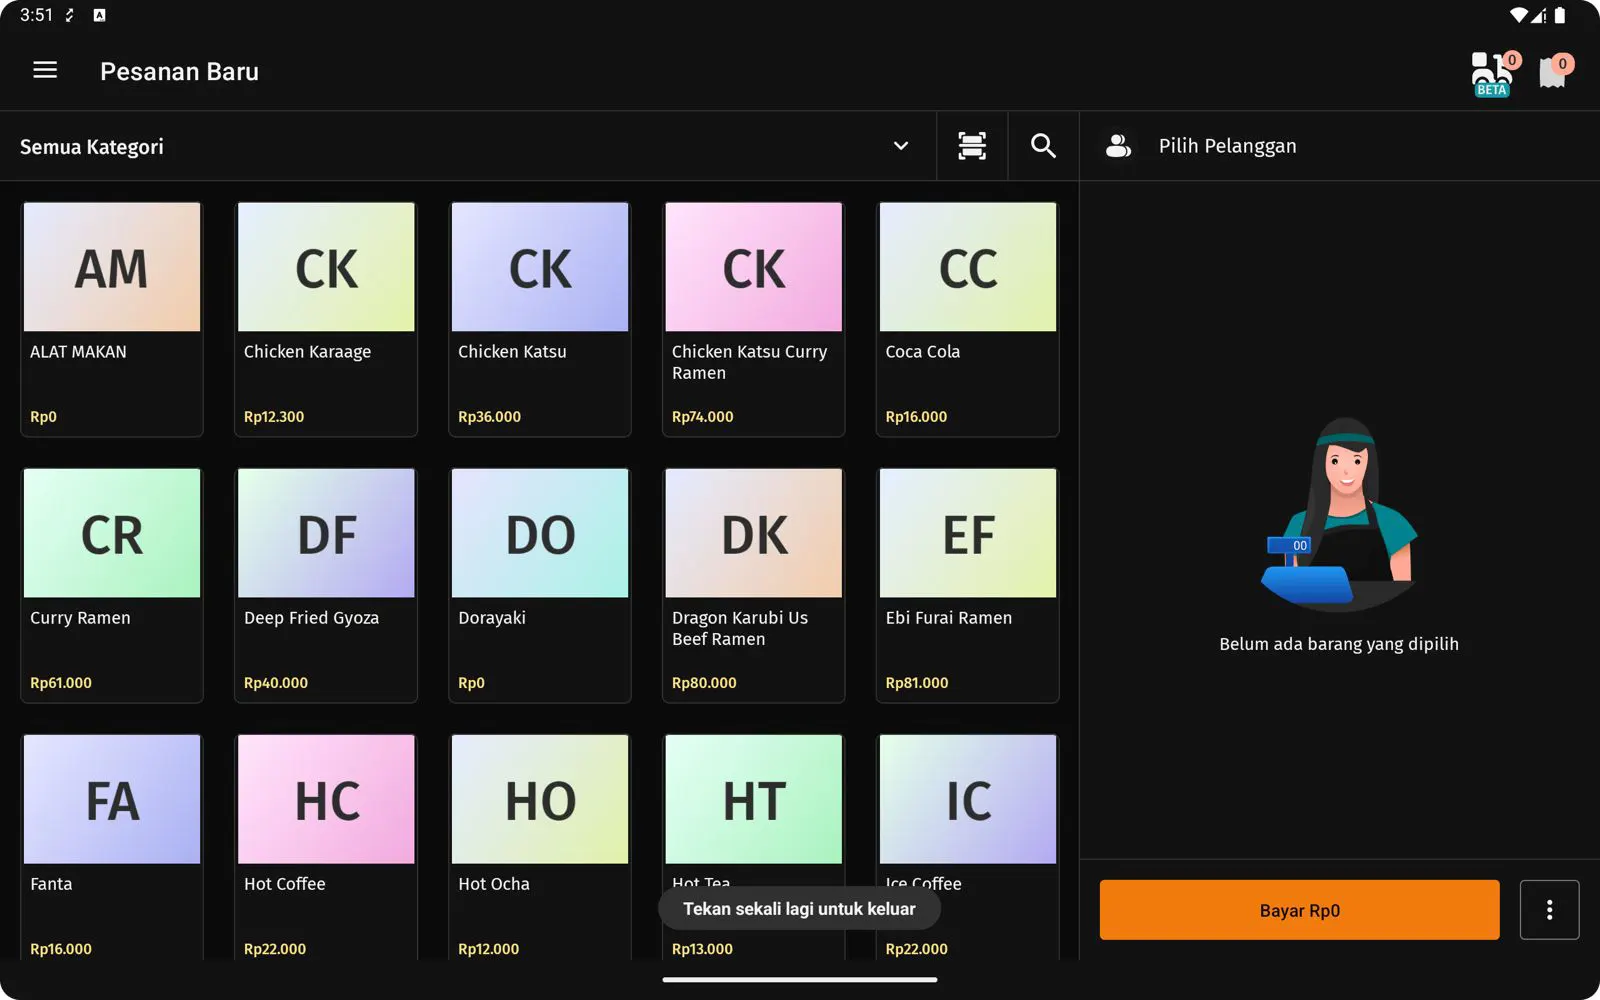
Task: Add Chicken Karaage to the order
Action: point(326,319)
